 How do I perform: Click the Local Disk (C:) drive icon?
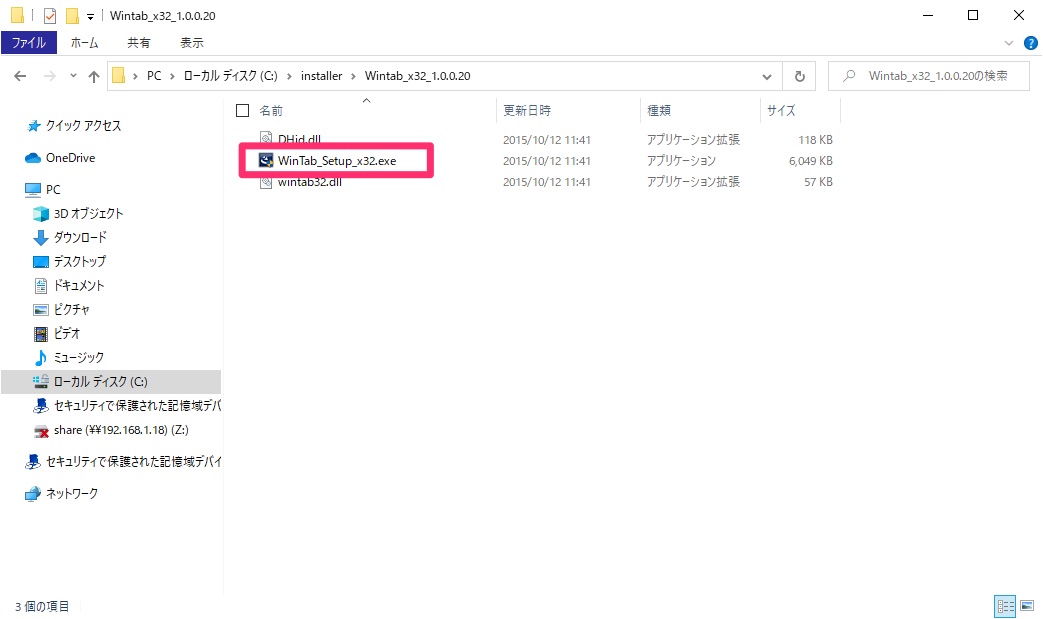41,382
